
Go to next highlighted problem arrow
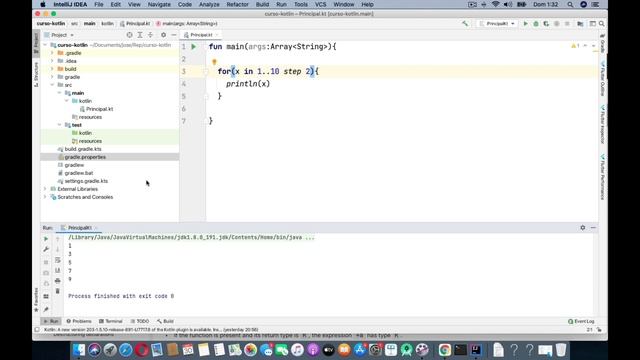(x=593, y=46)
